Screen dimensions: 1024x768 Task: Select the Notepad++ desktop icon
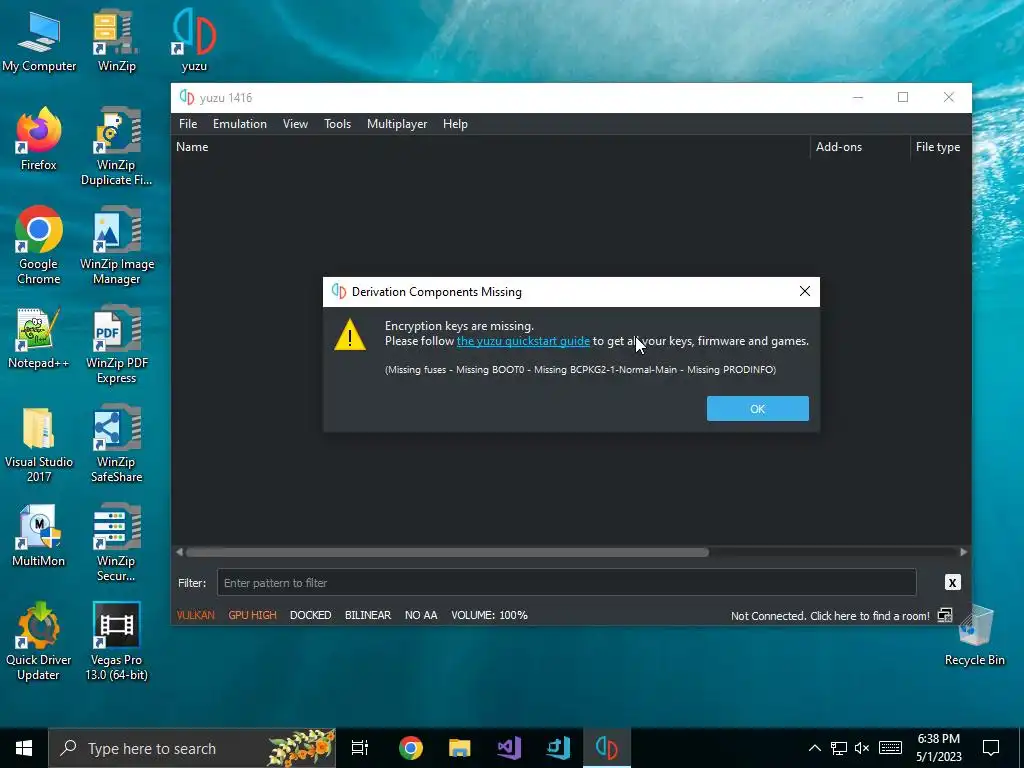coord(39,338)
